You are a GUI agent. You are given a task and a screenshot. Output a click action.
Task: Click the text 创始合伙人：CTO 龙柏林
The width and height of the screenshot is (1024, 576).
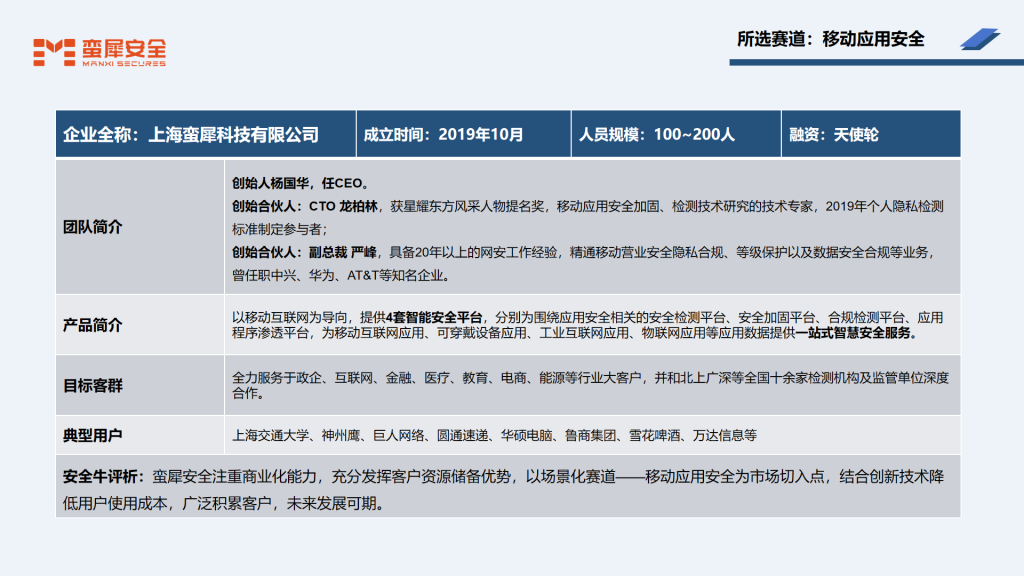pos(305,206)
